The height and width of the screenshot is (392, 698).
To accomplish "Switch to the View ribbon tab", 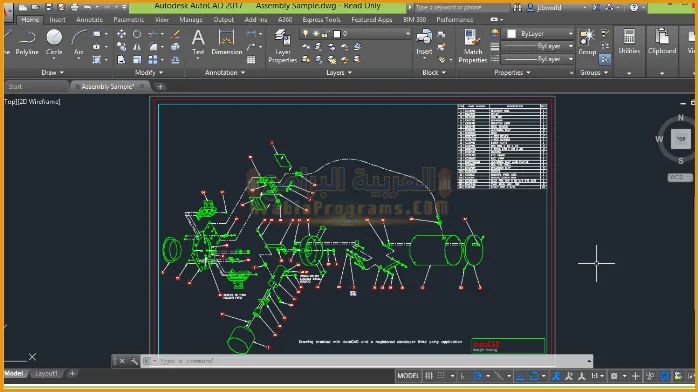I will (162, 20).
